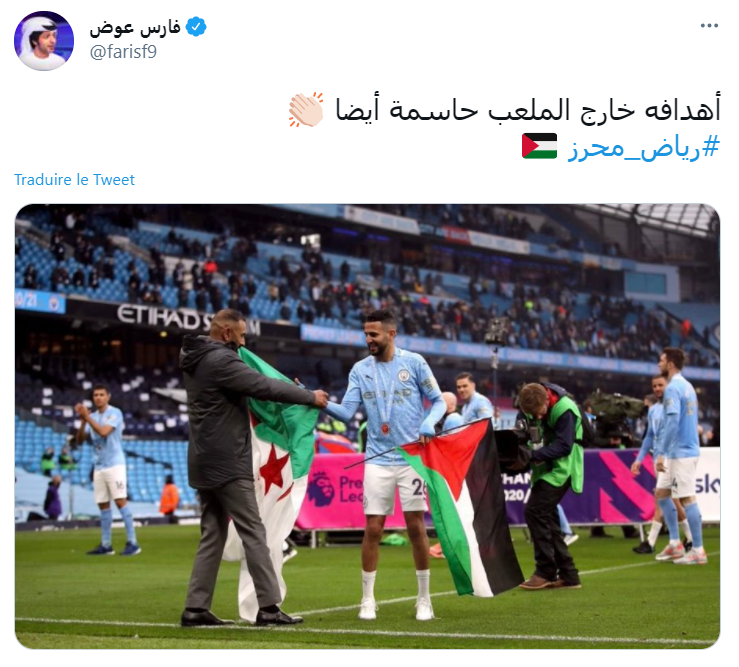
Task: Open the three-dot more options menu
Action: [709, 26]
